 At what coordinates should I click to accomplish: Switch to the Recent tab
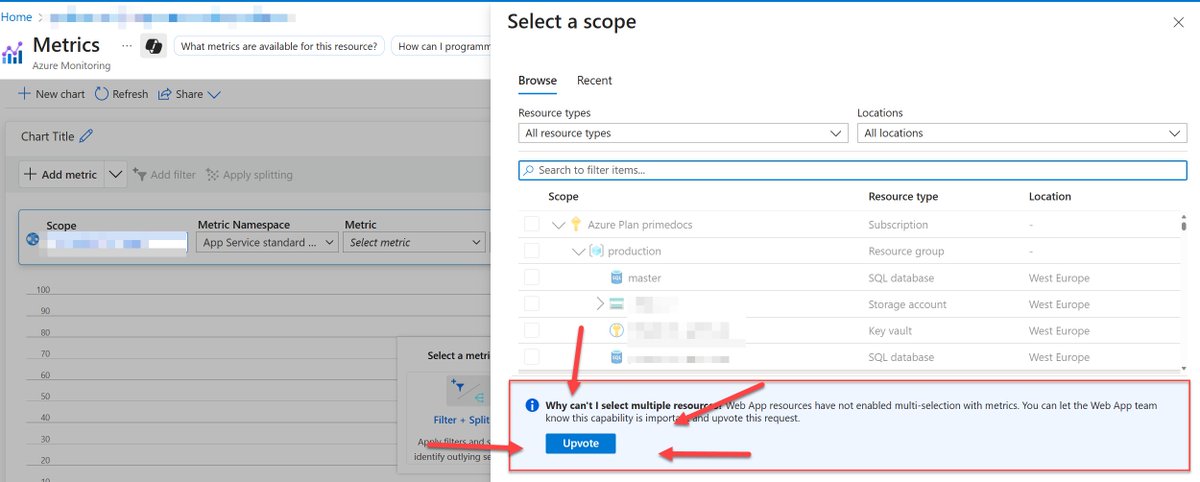click(594, 80)
